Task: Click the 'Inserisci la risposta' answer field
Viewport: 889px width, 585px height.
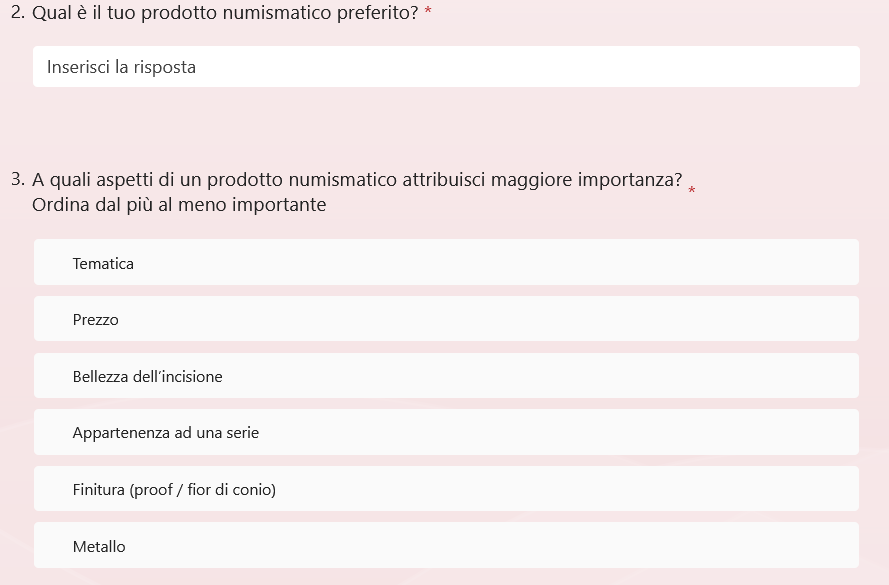Action: pyautogui.click(x=446, y=67)
